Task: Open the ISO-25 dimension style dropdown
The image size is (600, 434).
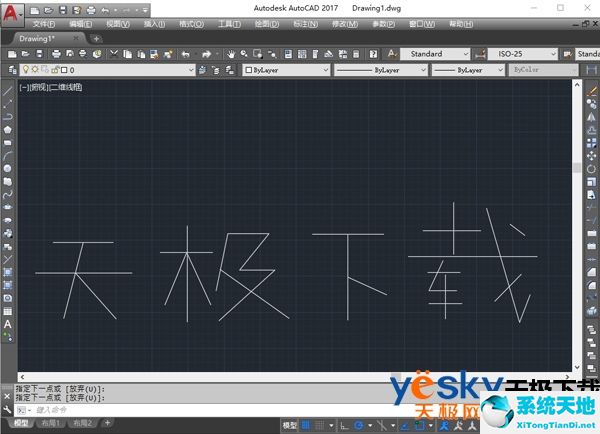Action: pos(553,54)
